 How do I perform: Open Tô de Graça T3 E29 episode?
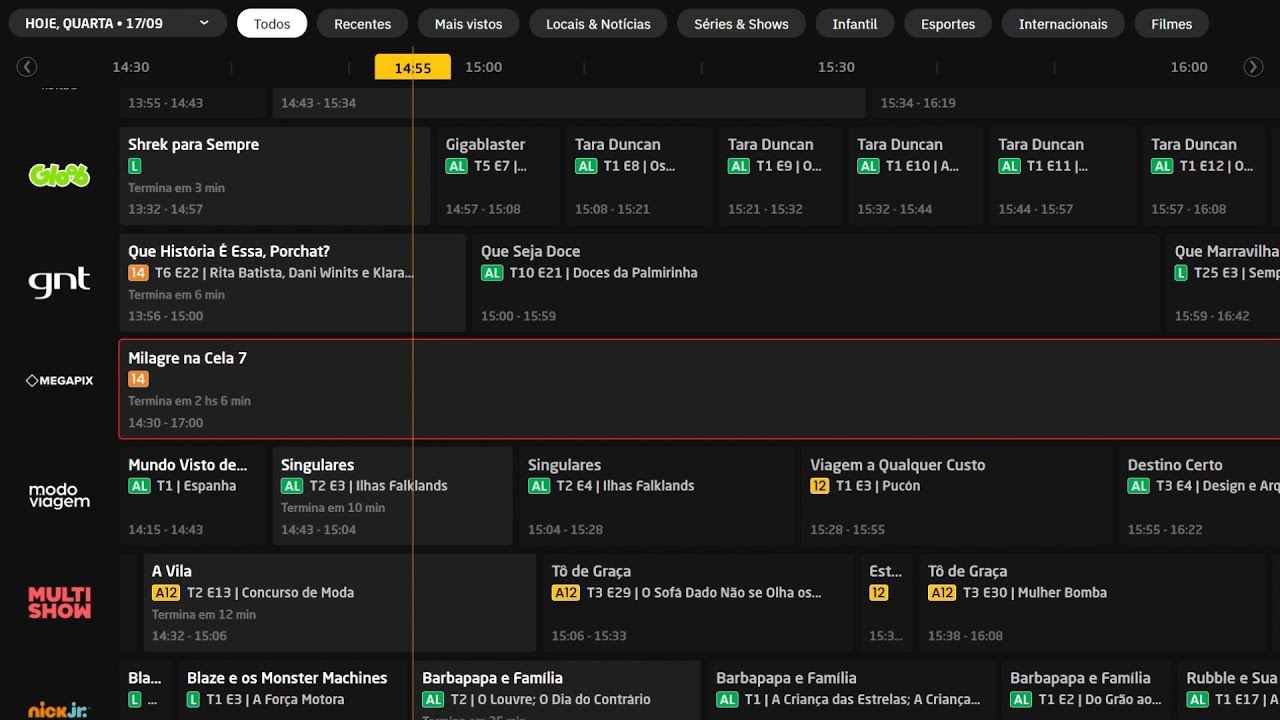698,603
